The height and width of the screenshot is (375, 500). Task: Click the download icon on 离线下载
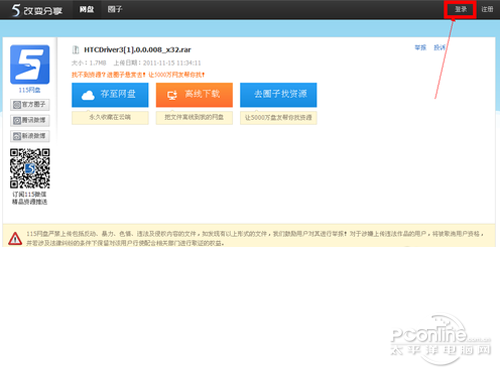pyautogui.click(x=172, y=95)
